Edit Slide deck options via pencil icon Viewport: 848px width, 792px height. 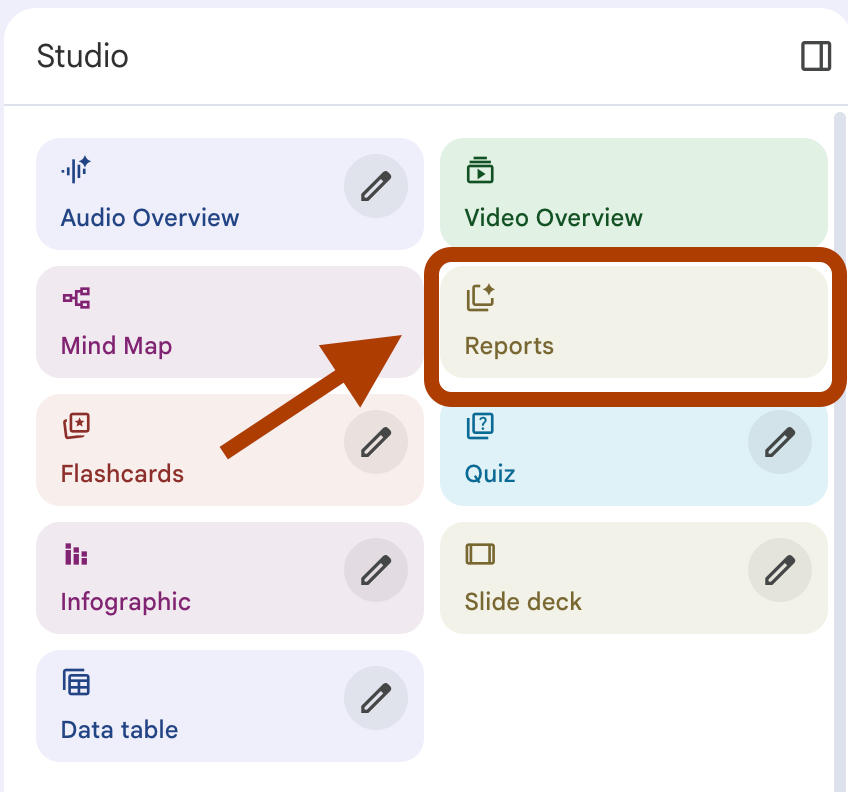[x=779, y=570]
